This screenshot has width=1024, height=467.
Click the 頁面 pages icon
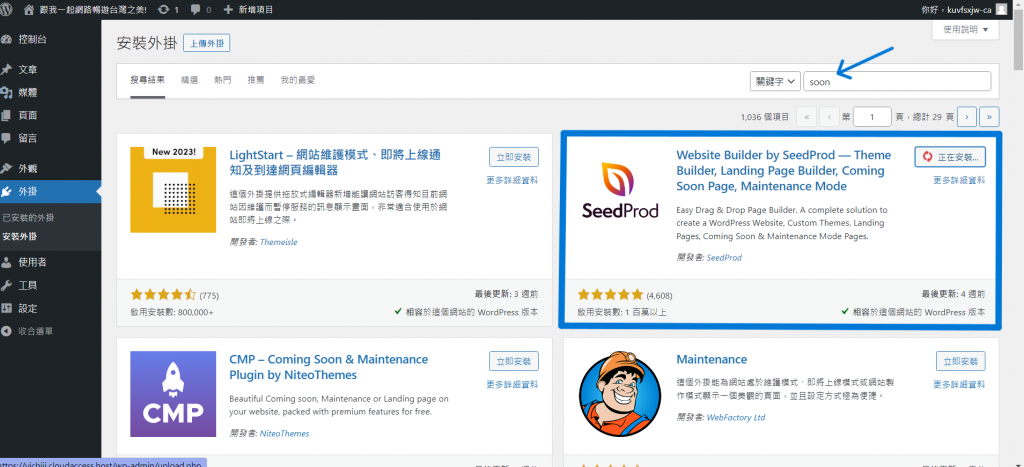click(x=7, y=115)
